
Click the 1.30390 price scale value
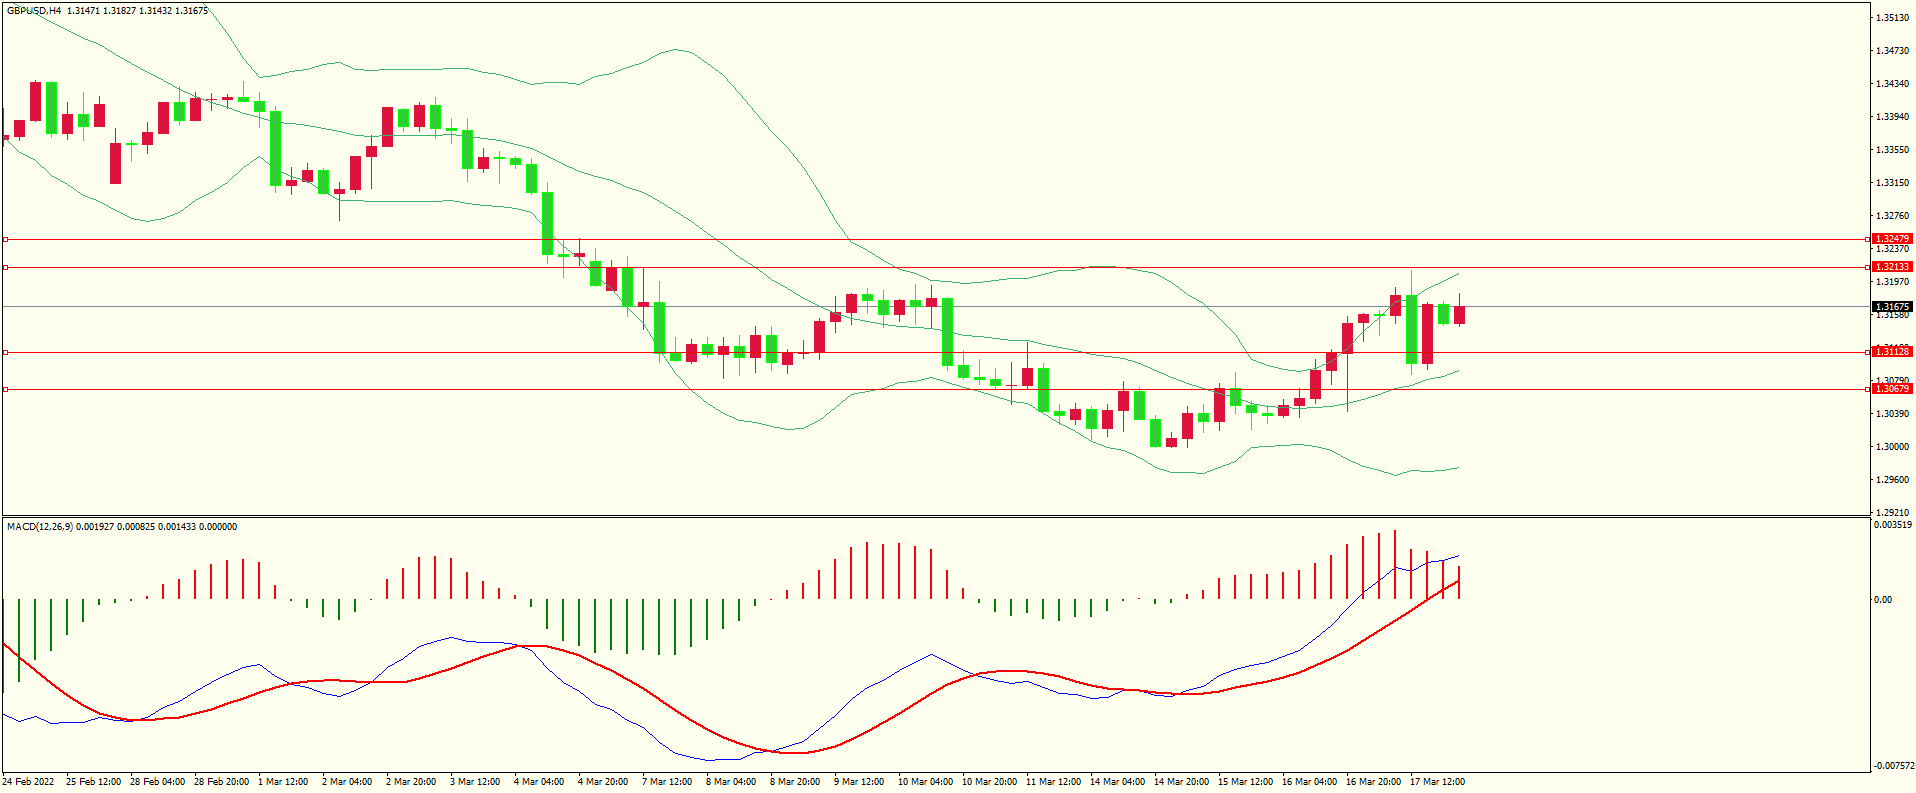[x=1892, y=414]
